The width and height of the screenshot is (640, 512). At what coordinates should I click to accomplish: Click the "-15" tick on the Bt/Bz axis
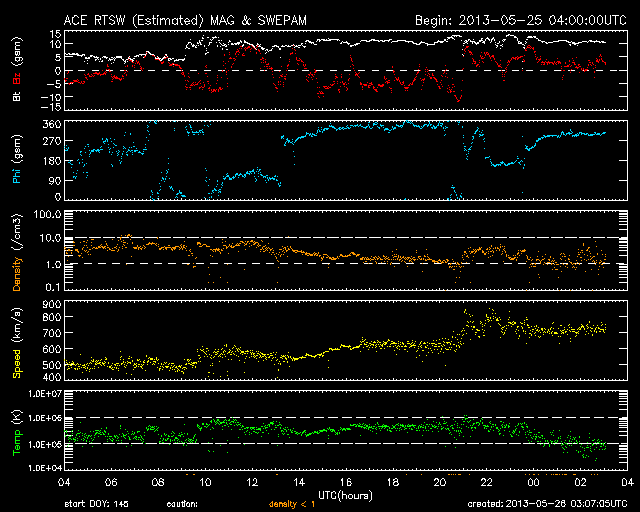tap(51, 107)
